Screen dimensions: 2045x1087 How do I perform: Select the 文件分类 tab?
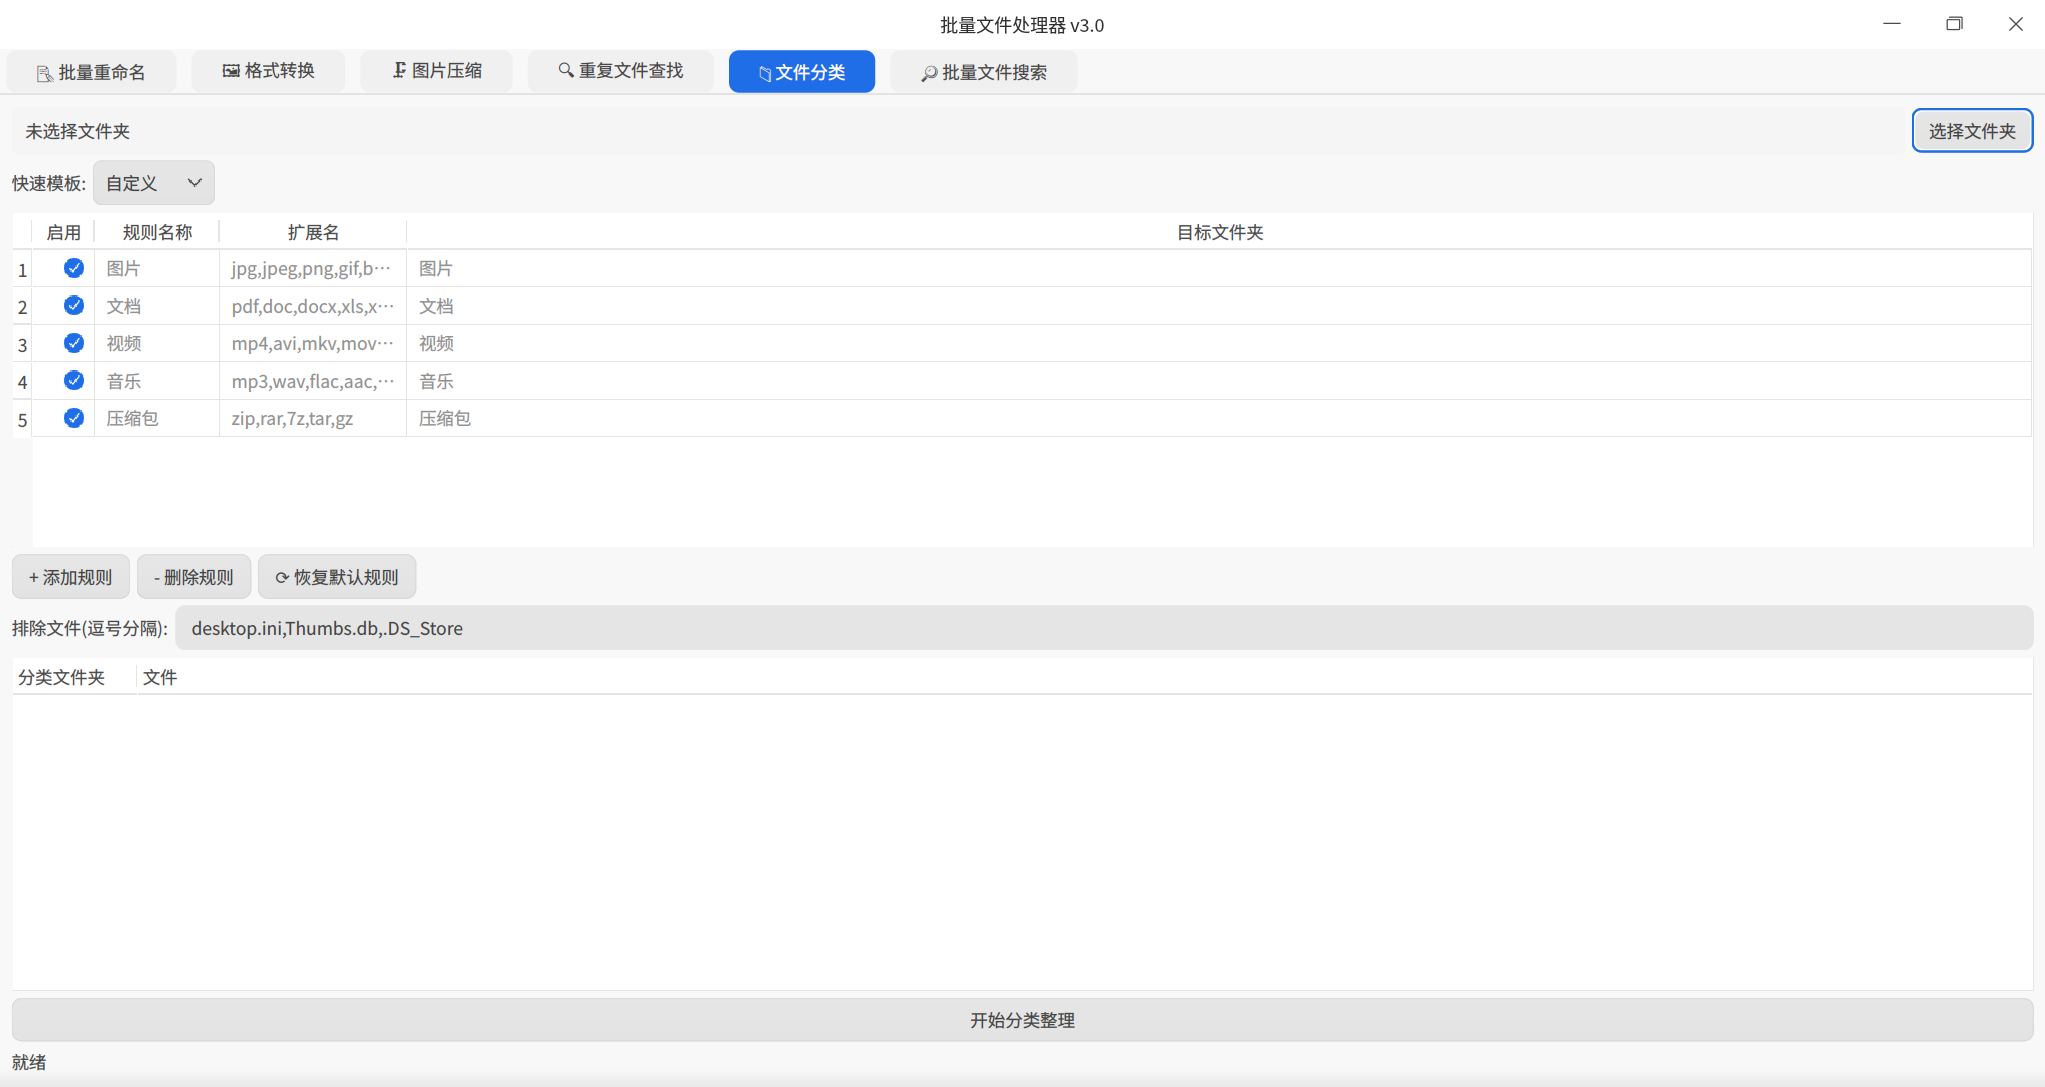802,72
